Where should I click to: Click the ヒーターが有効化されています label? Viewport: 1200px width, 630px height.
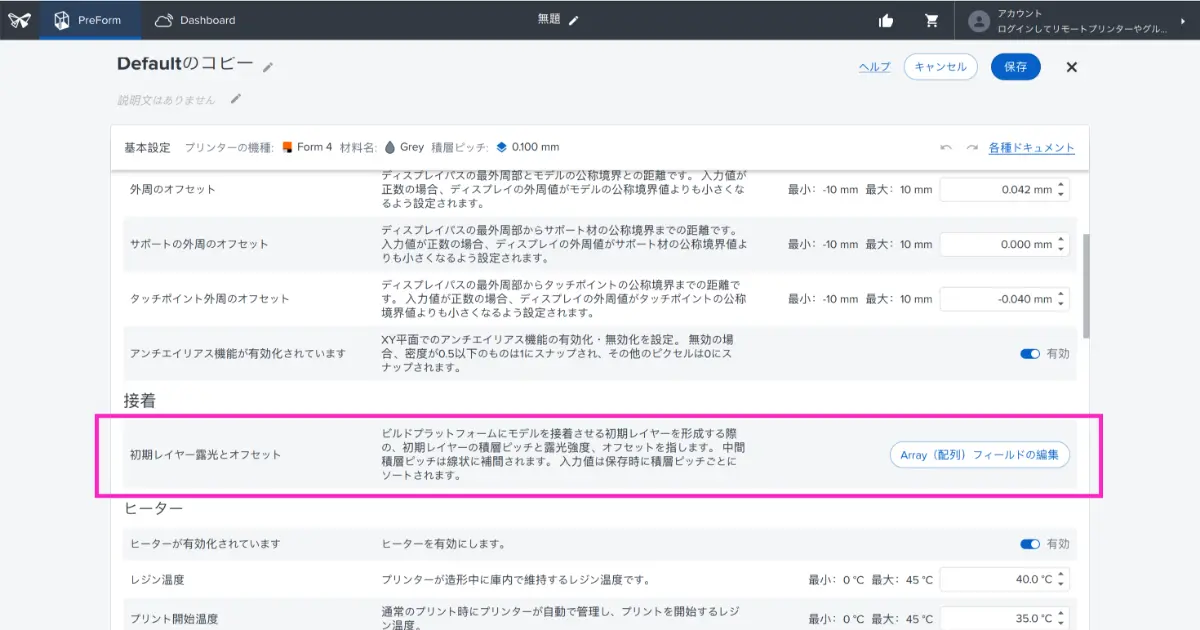(205, 544)
